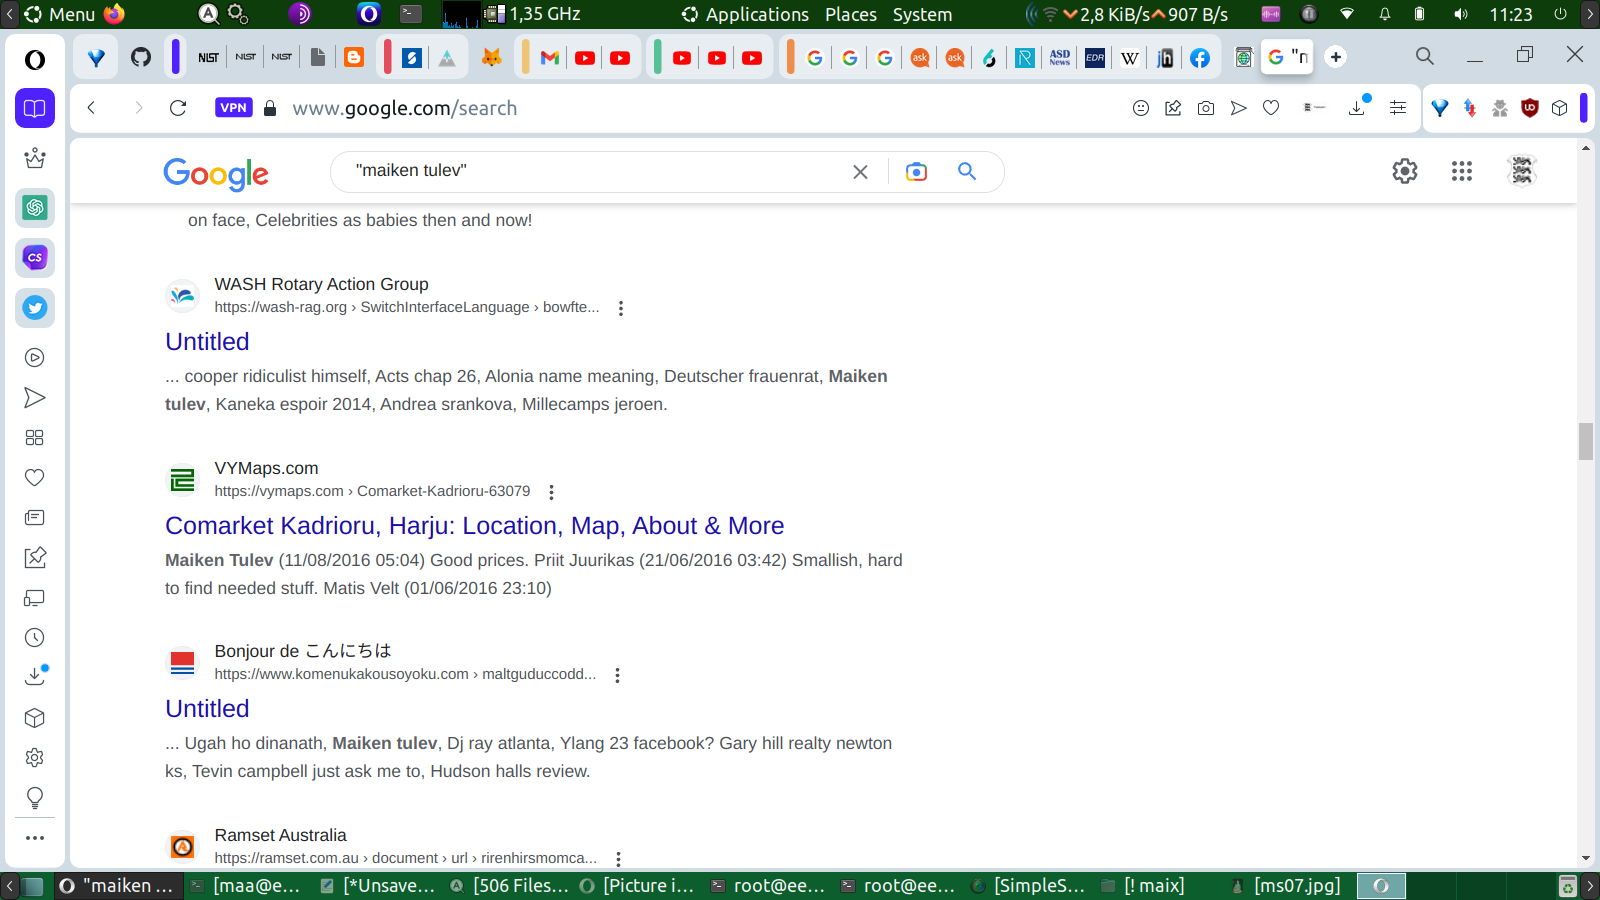The image size is (1600, 900).
Task: Click the address bar URL field
Action: (700, 108)
